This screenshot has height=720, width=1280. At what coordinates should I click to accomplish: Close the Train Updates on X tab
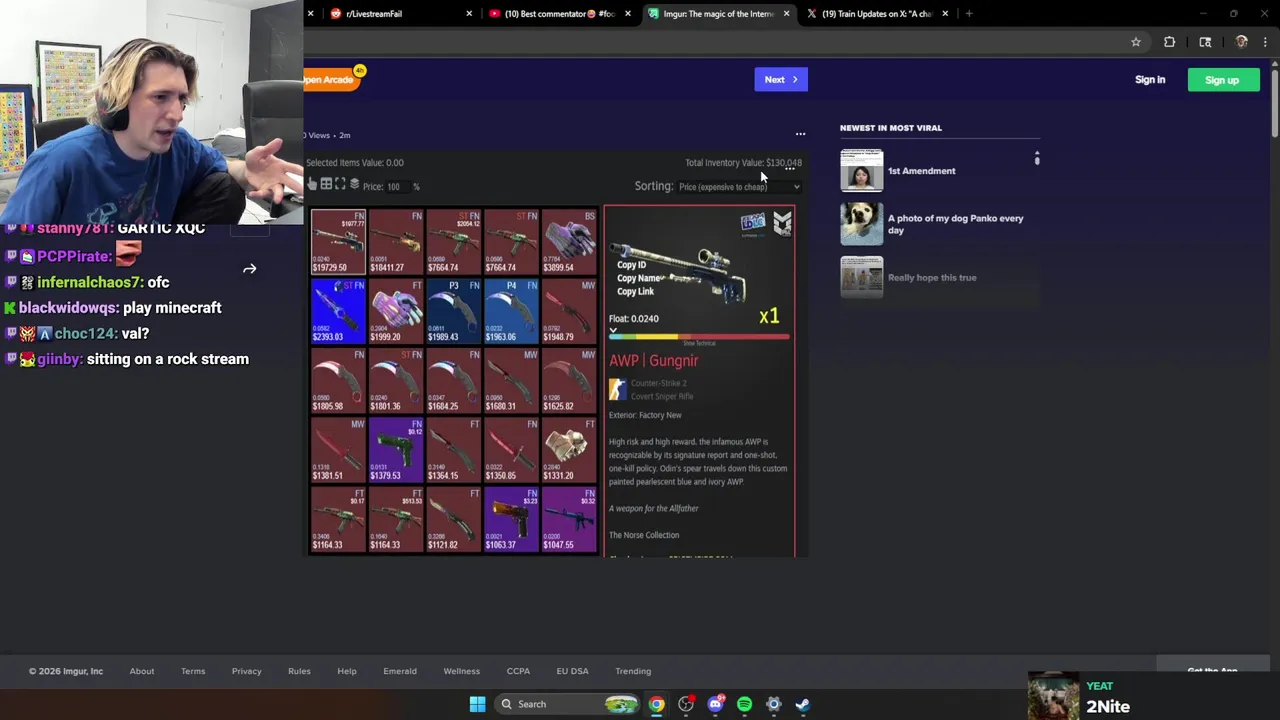945,14
